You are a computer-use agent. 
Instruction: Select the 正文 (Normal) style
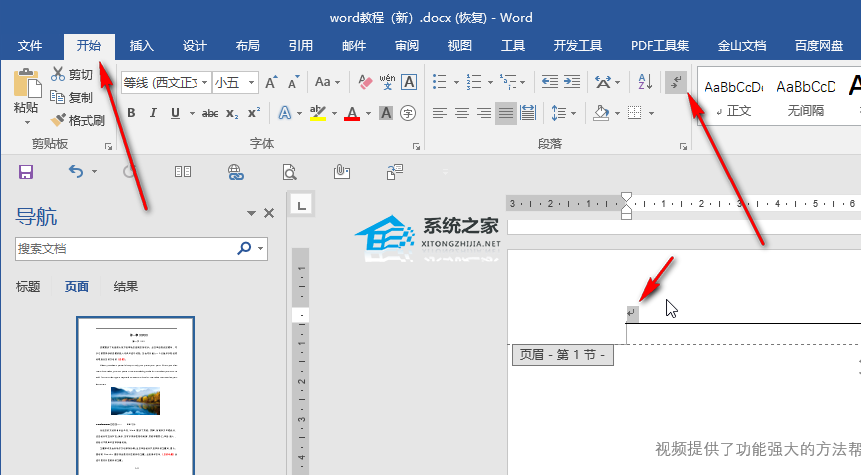[x=734, y=97]
